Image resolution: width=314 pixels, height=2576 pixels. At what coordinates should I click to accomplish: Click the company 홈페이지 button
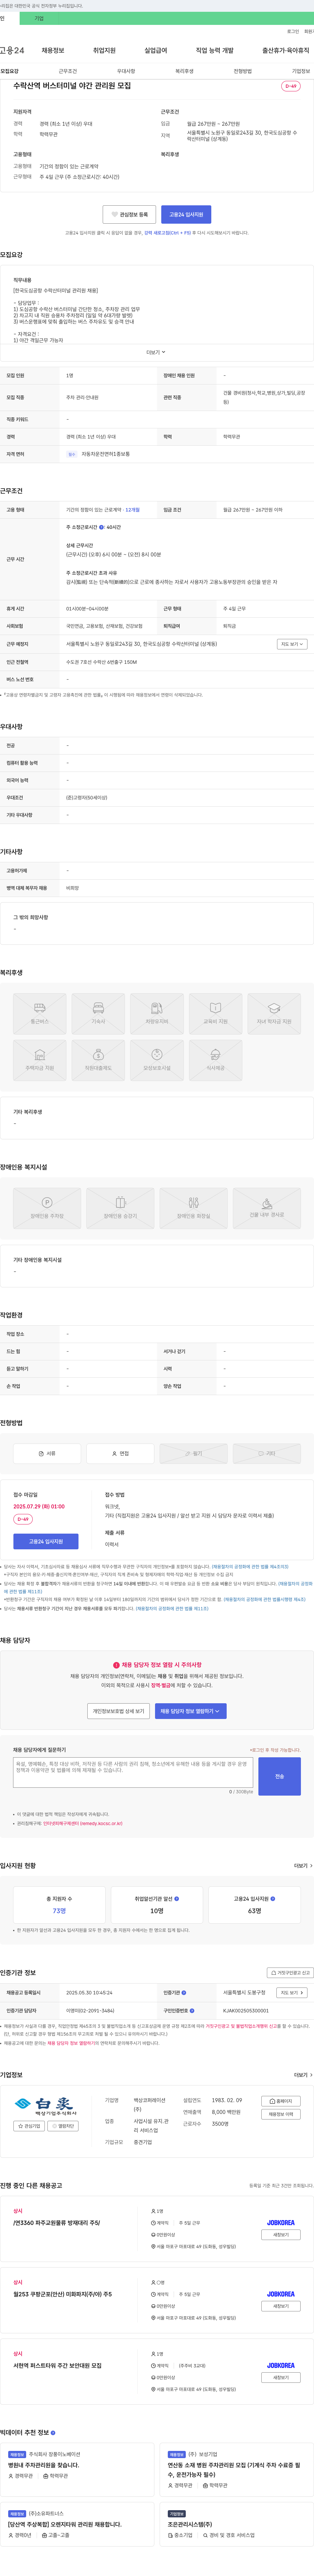coord(281,2101)
